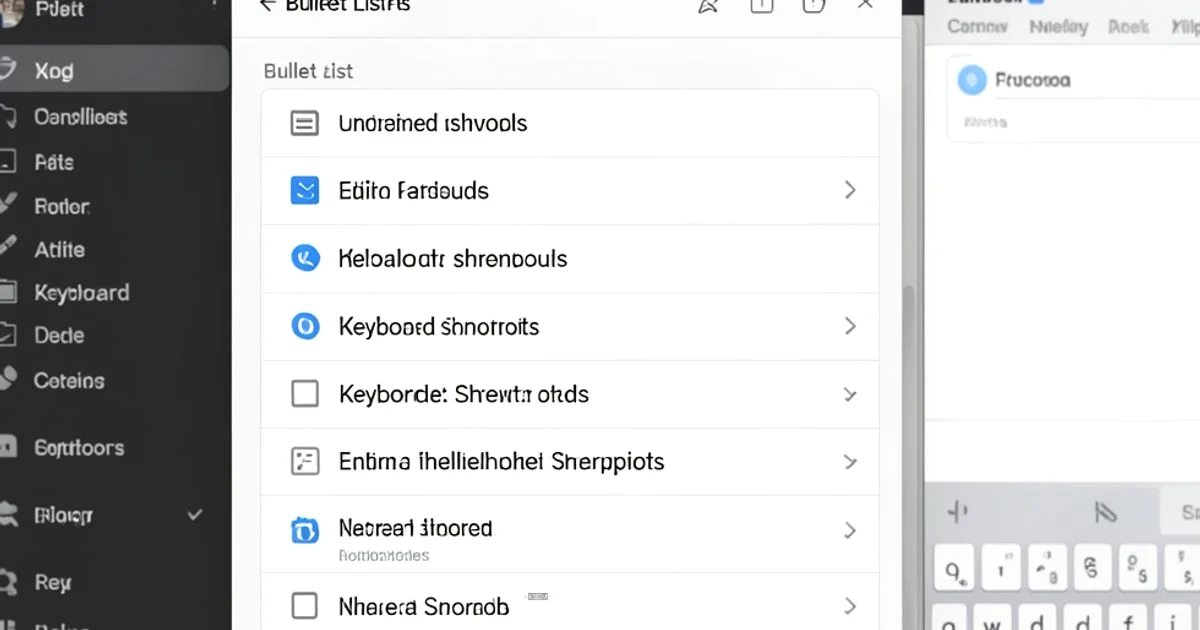1200x630 pixels.
Task: Click the blue envelope icon beside Edito Fardouds
Action: [x=305, y=190]
